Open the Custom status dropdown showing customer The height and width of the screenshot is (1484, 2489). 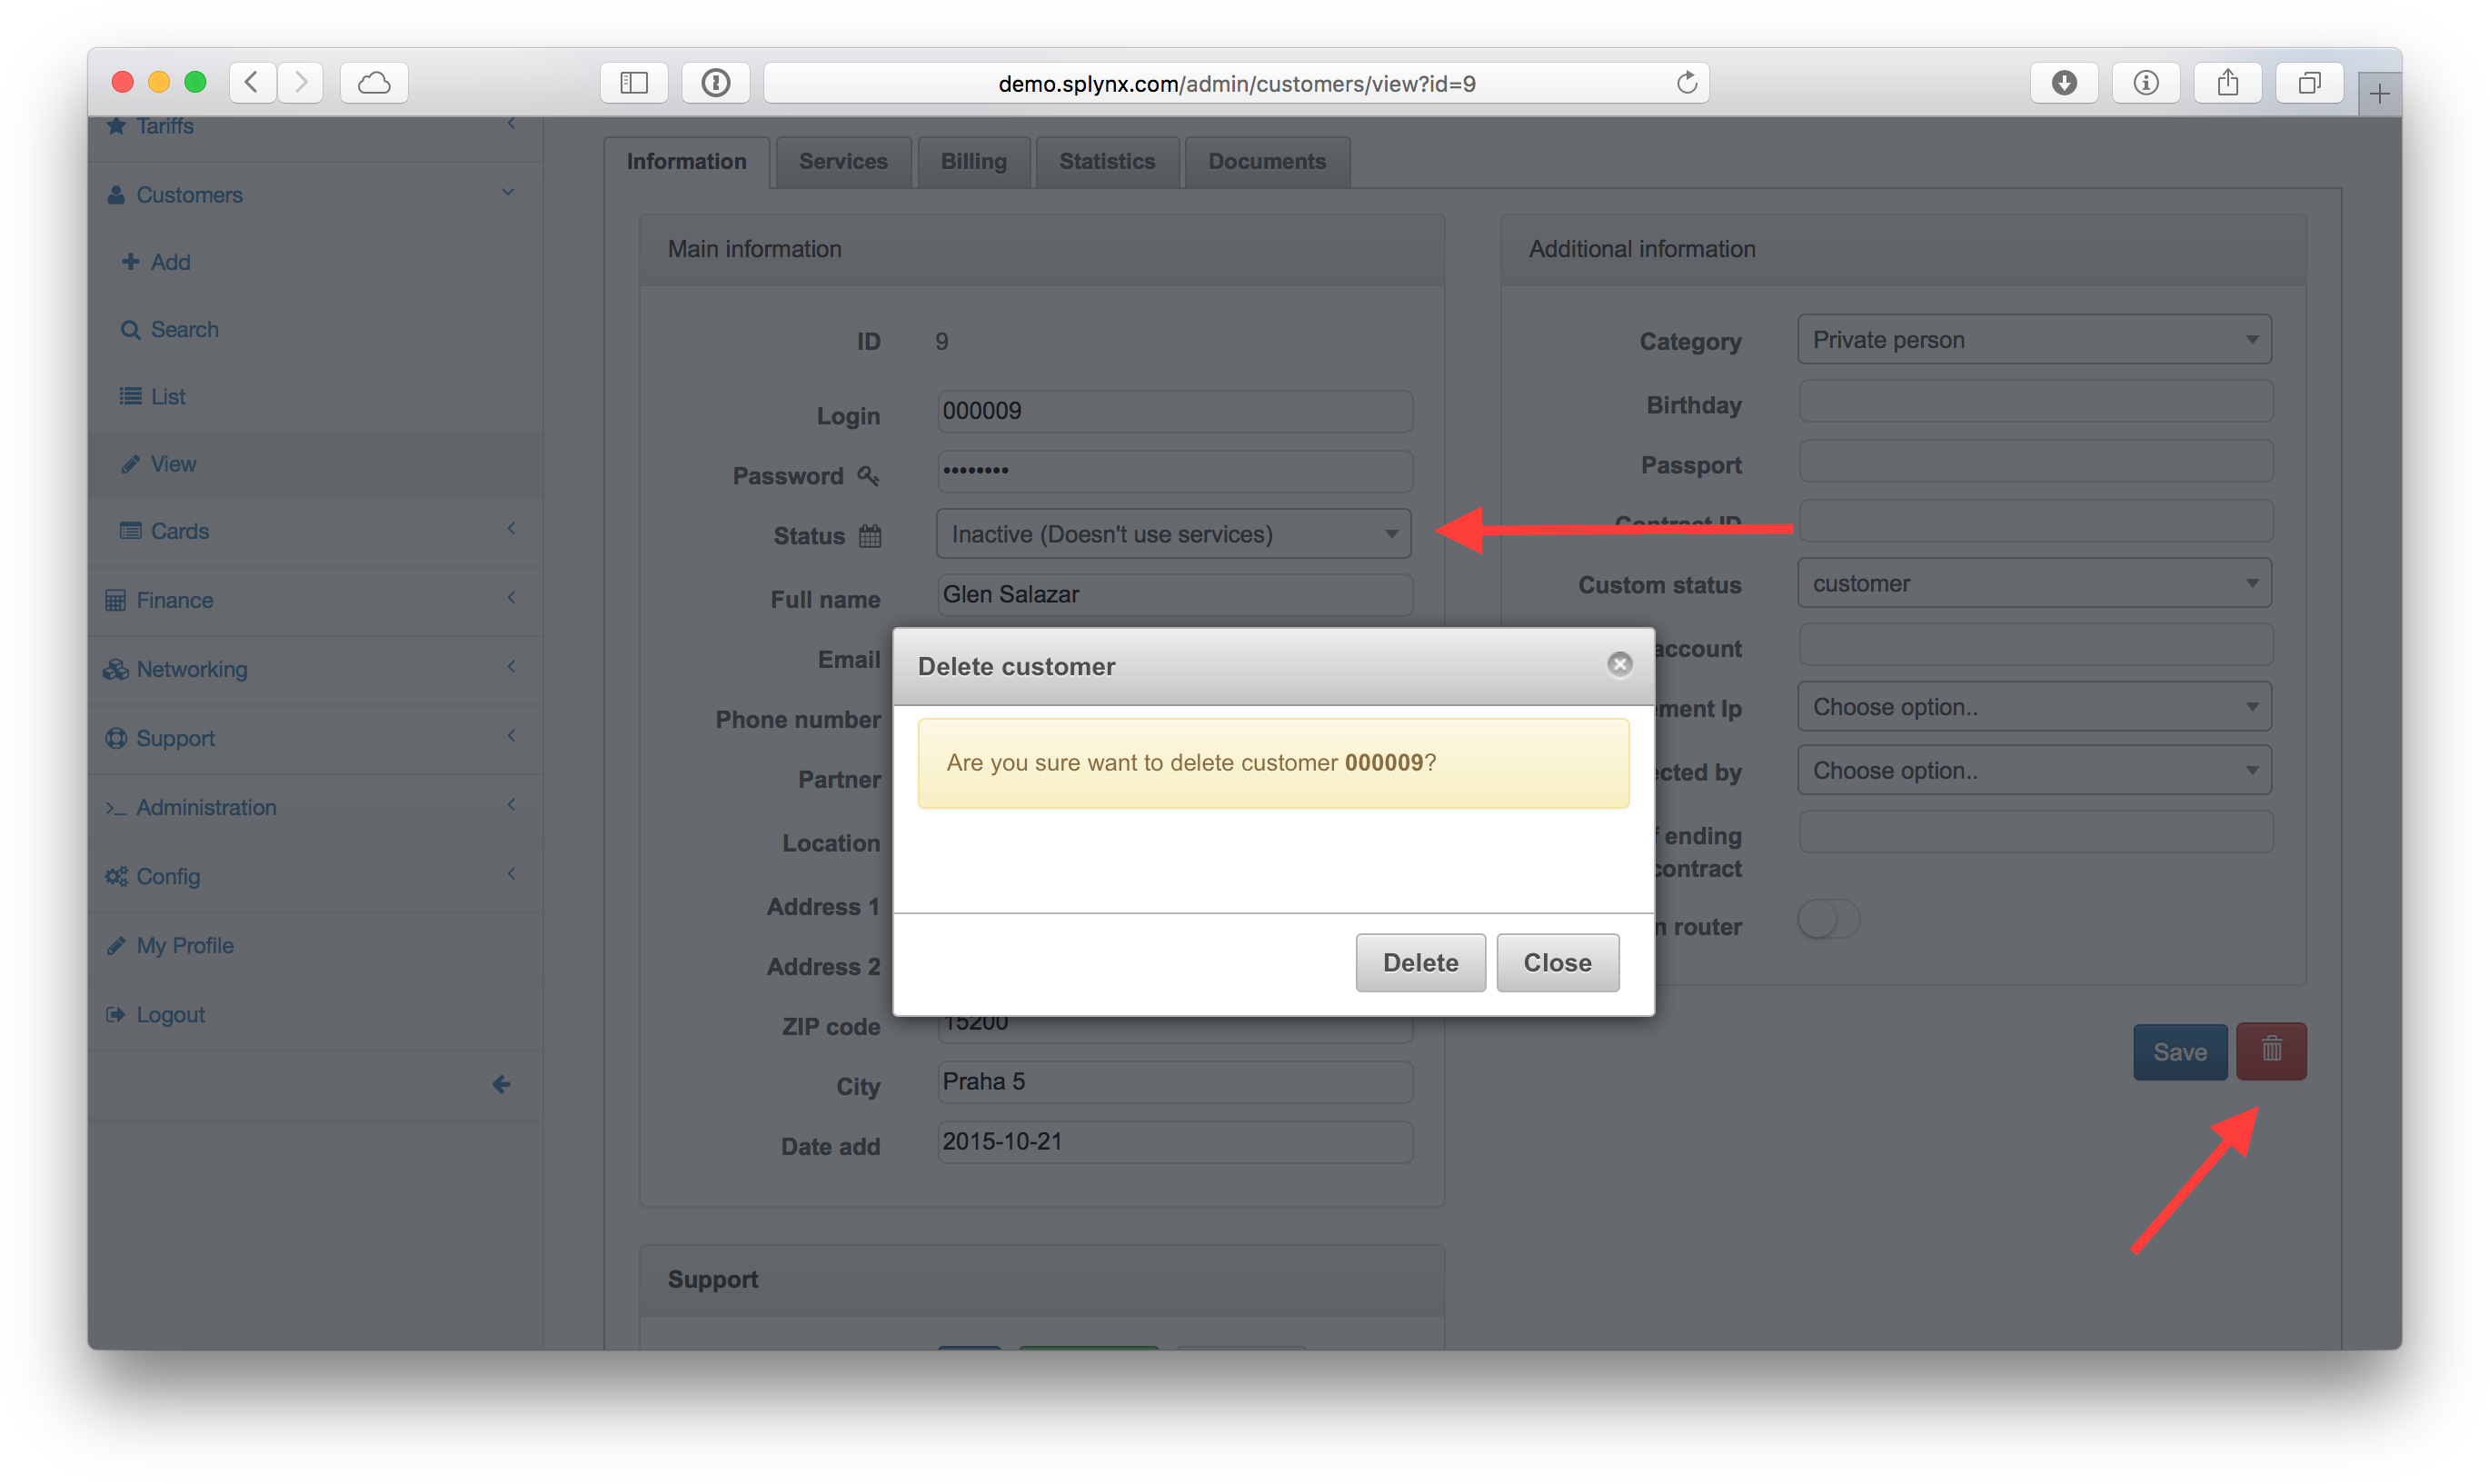[2034, 583]
